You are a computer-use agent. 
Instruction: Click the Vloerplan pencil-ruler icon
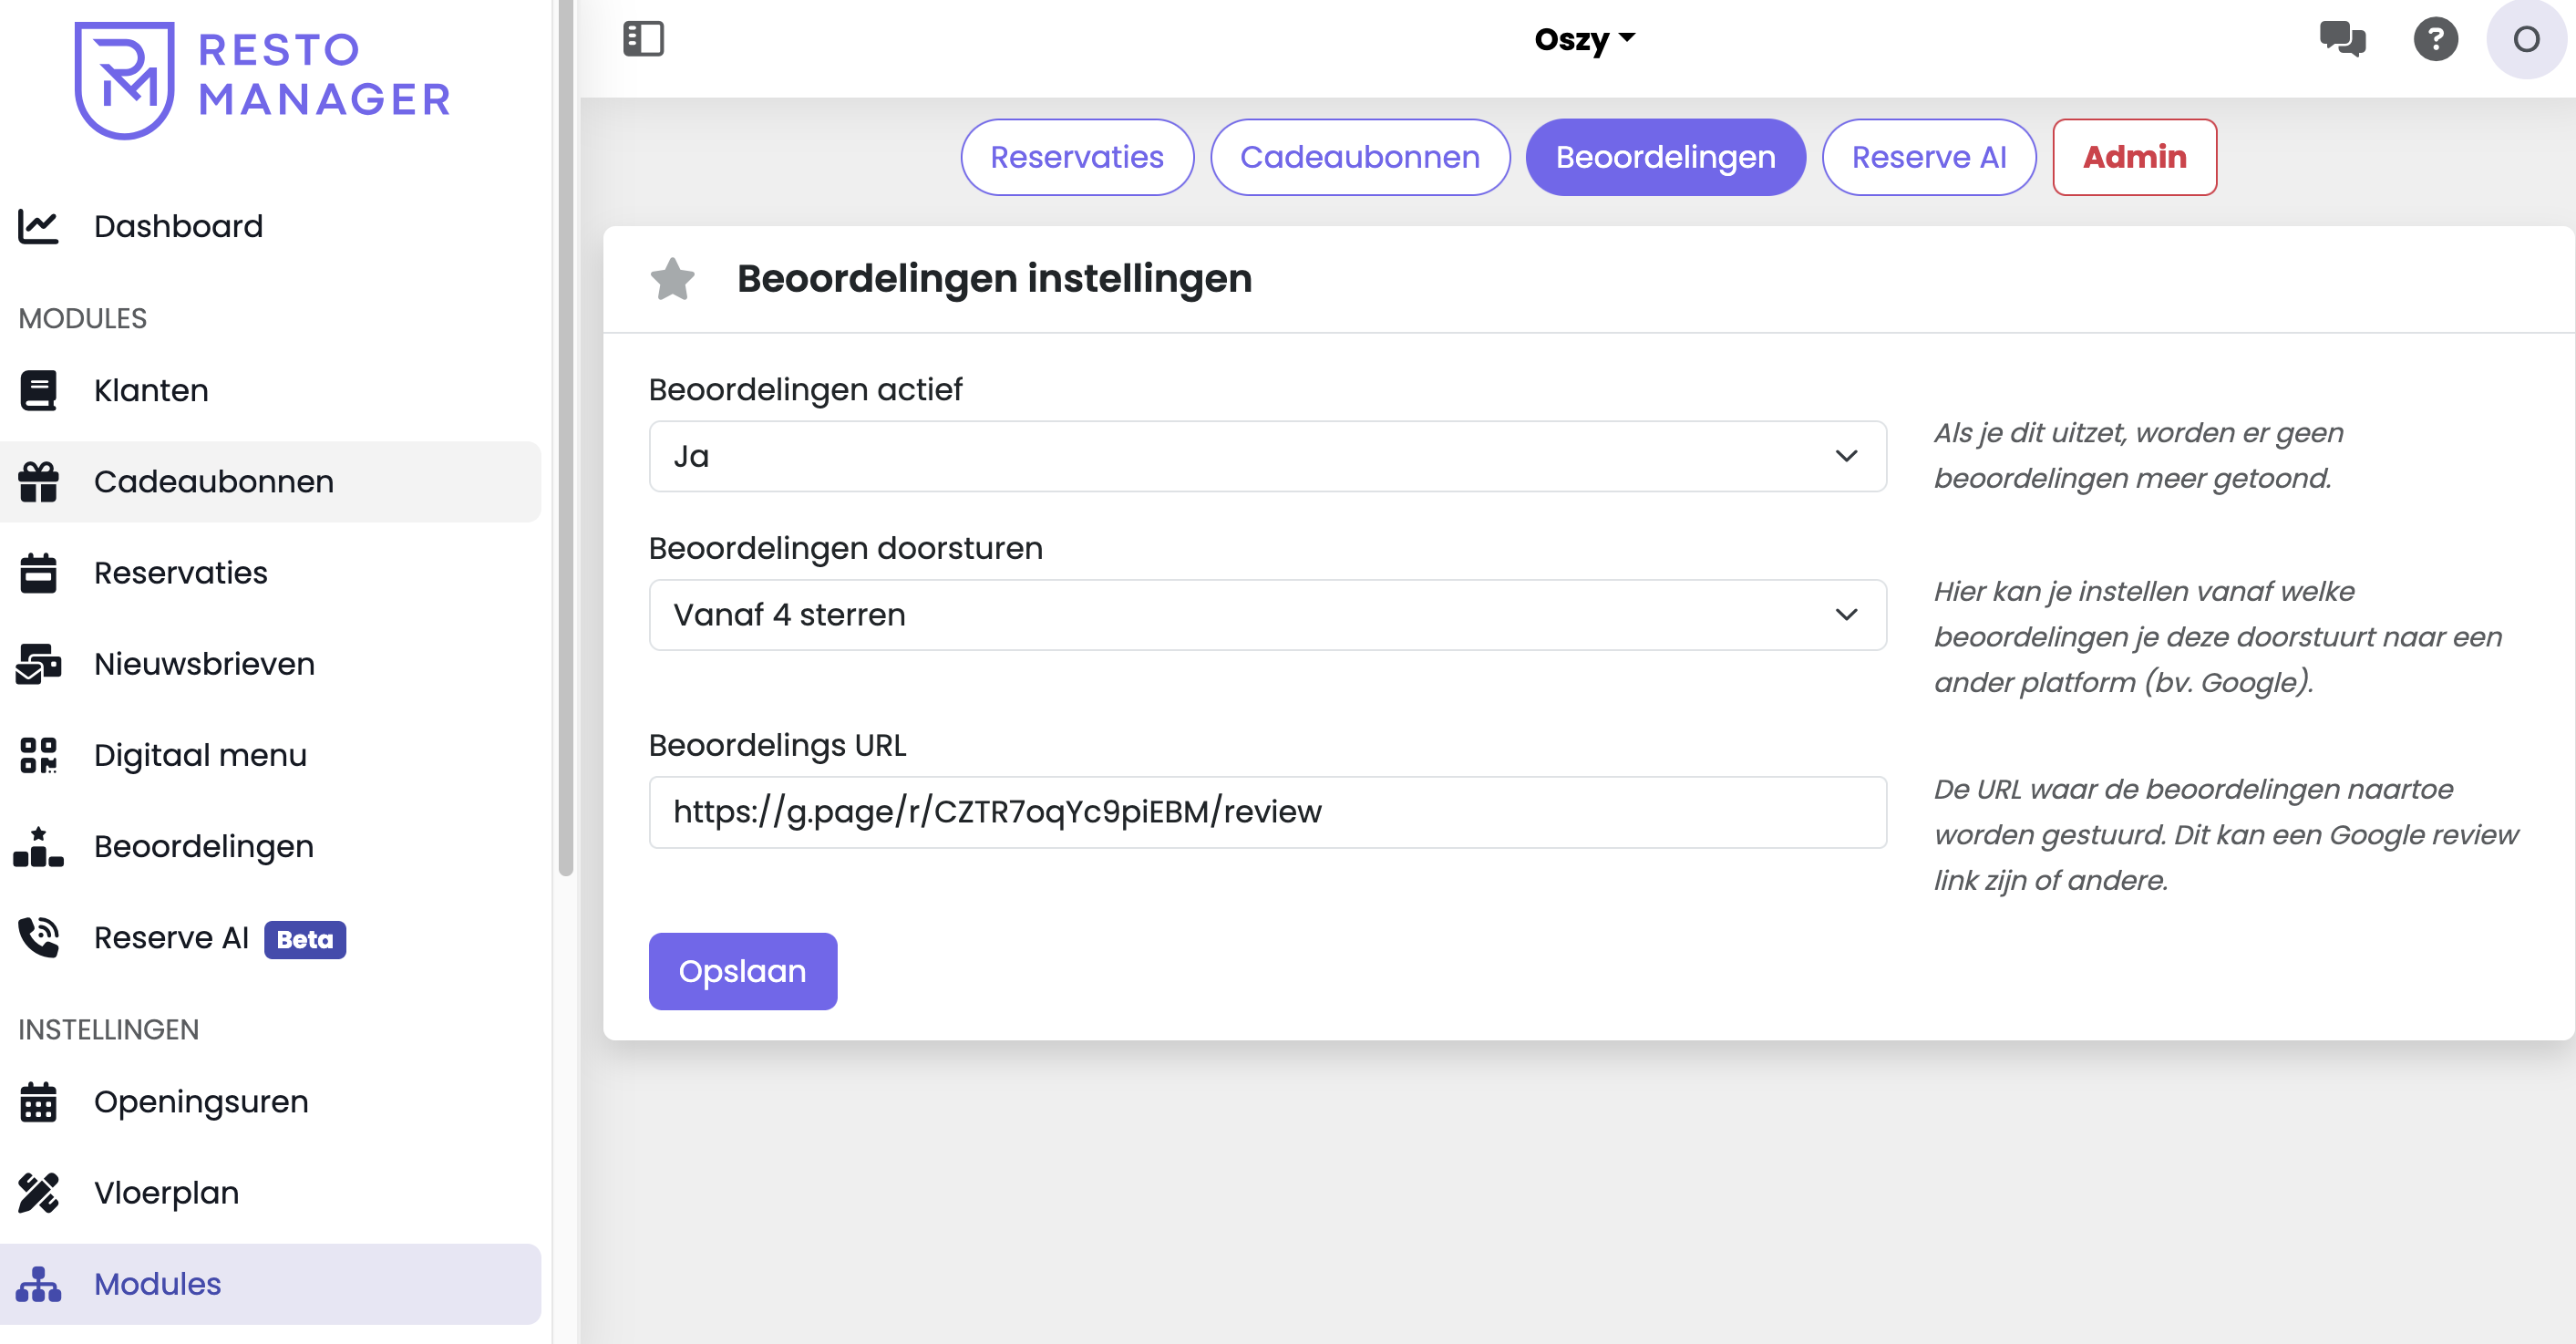pyautogui.click(x=38, y=1192)
